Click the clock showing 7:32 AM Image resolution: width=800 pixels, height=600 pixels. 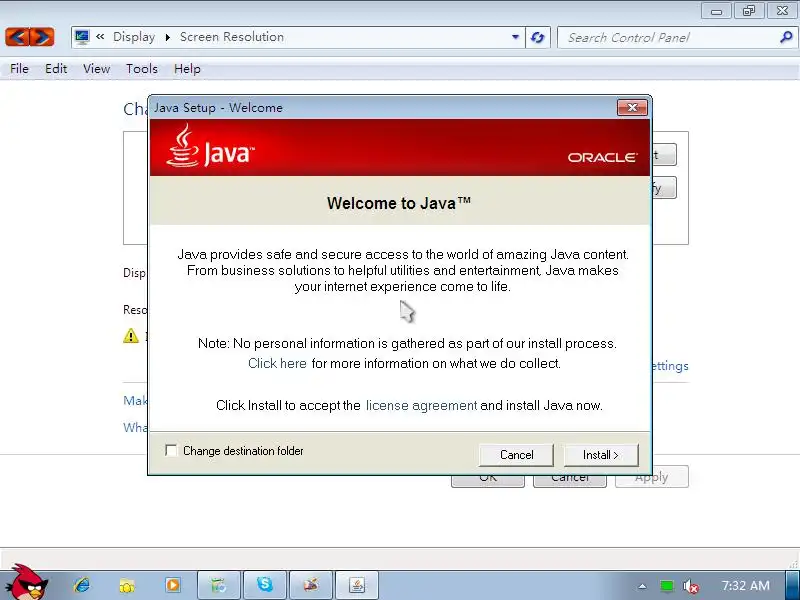tap(745, 586)
